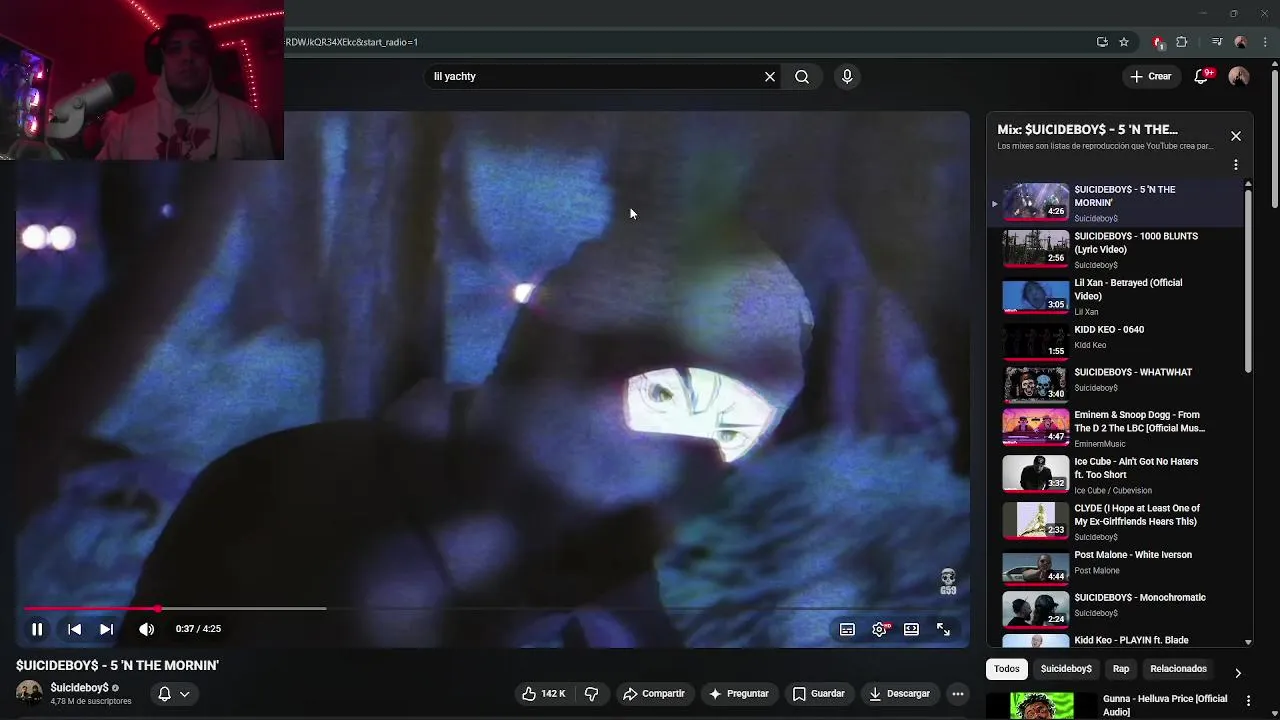Click the mix title 'Mix: $UICIDEBOY$ - 5 'N THE...'
Screen dimensions: 1280x720
[x=1087, y=129]
